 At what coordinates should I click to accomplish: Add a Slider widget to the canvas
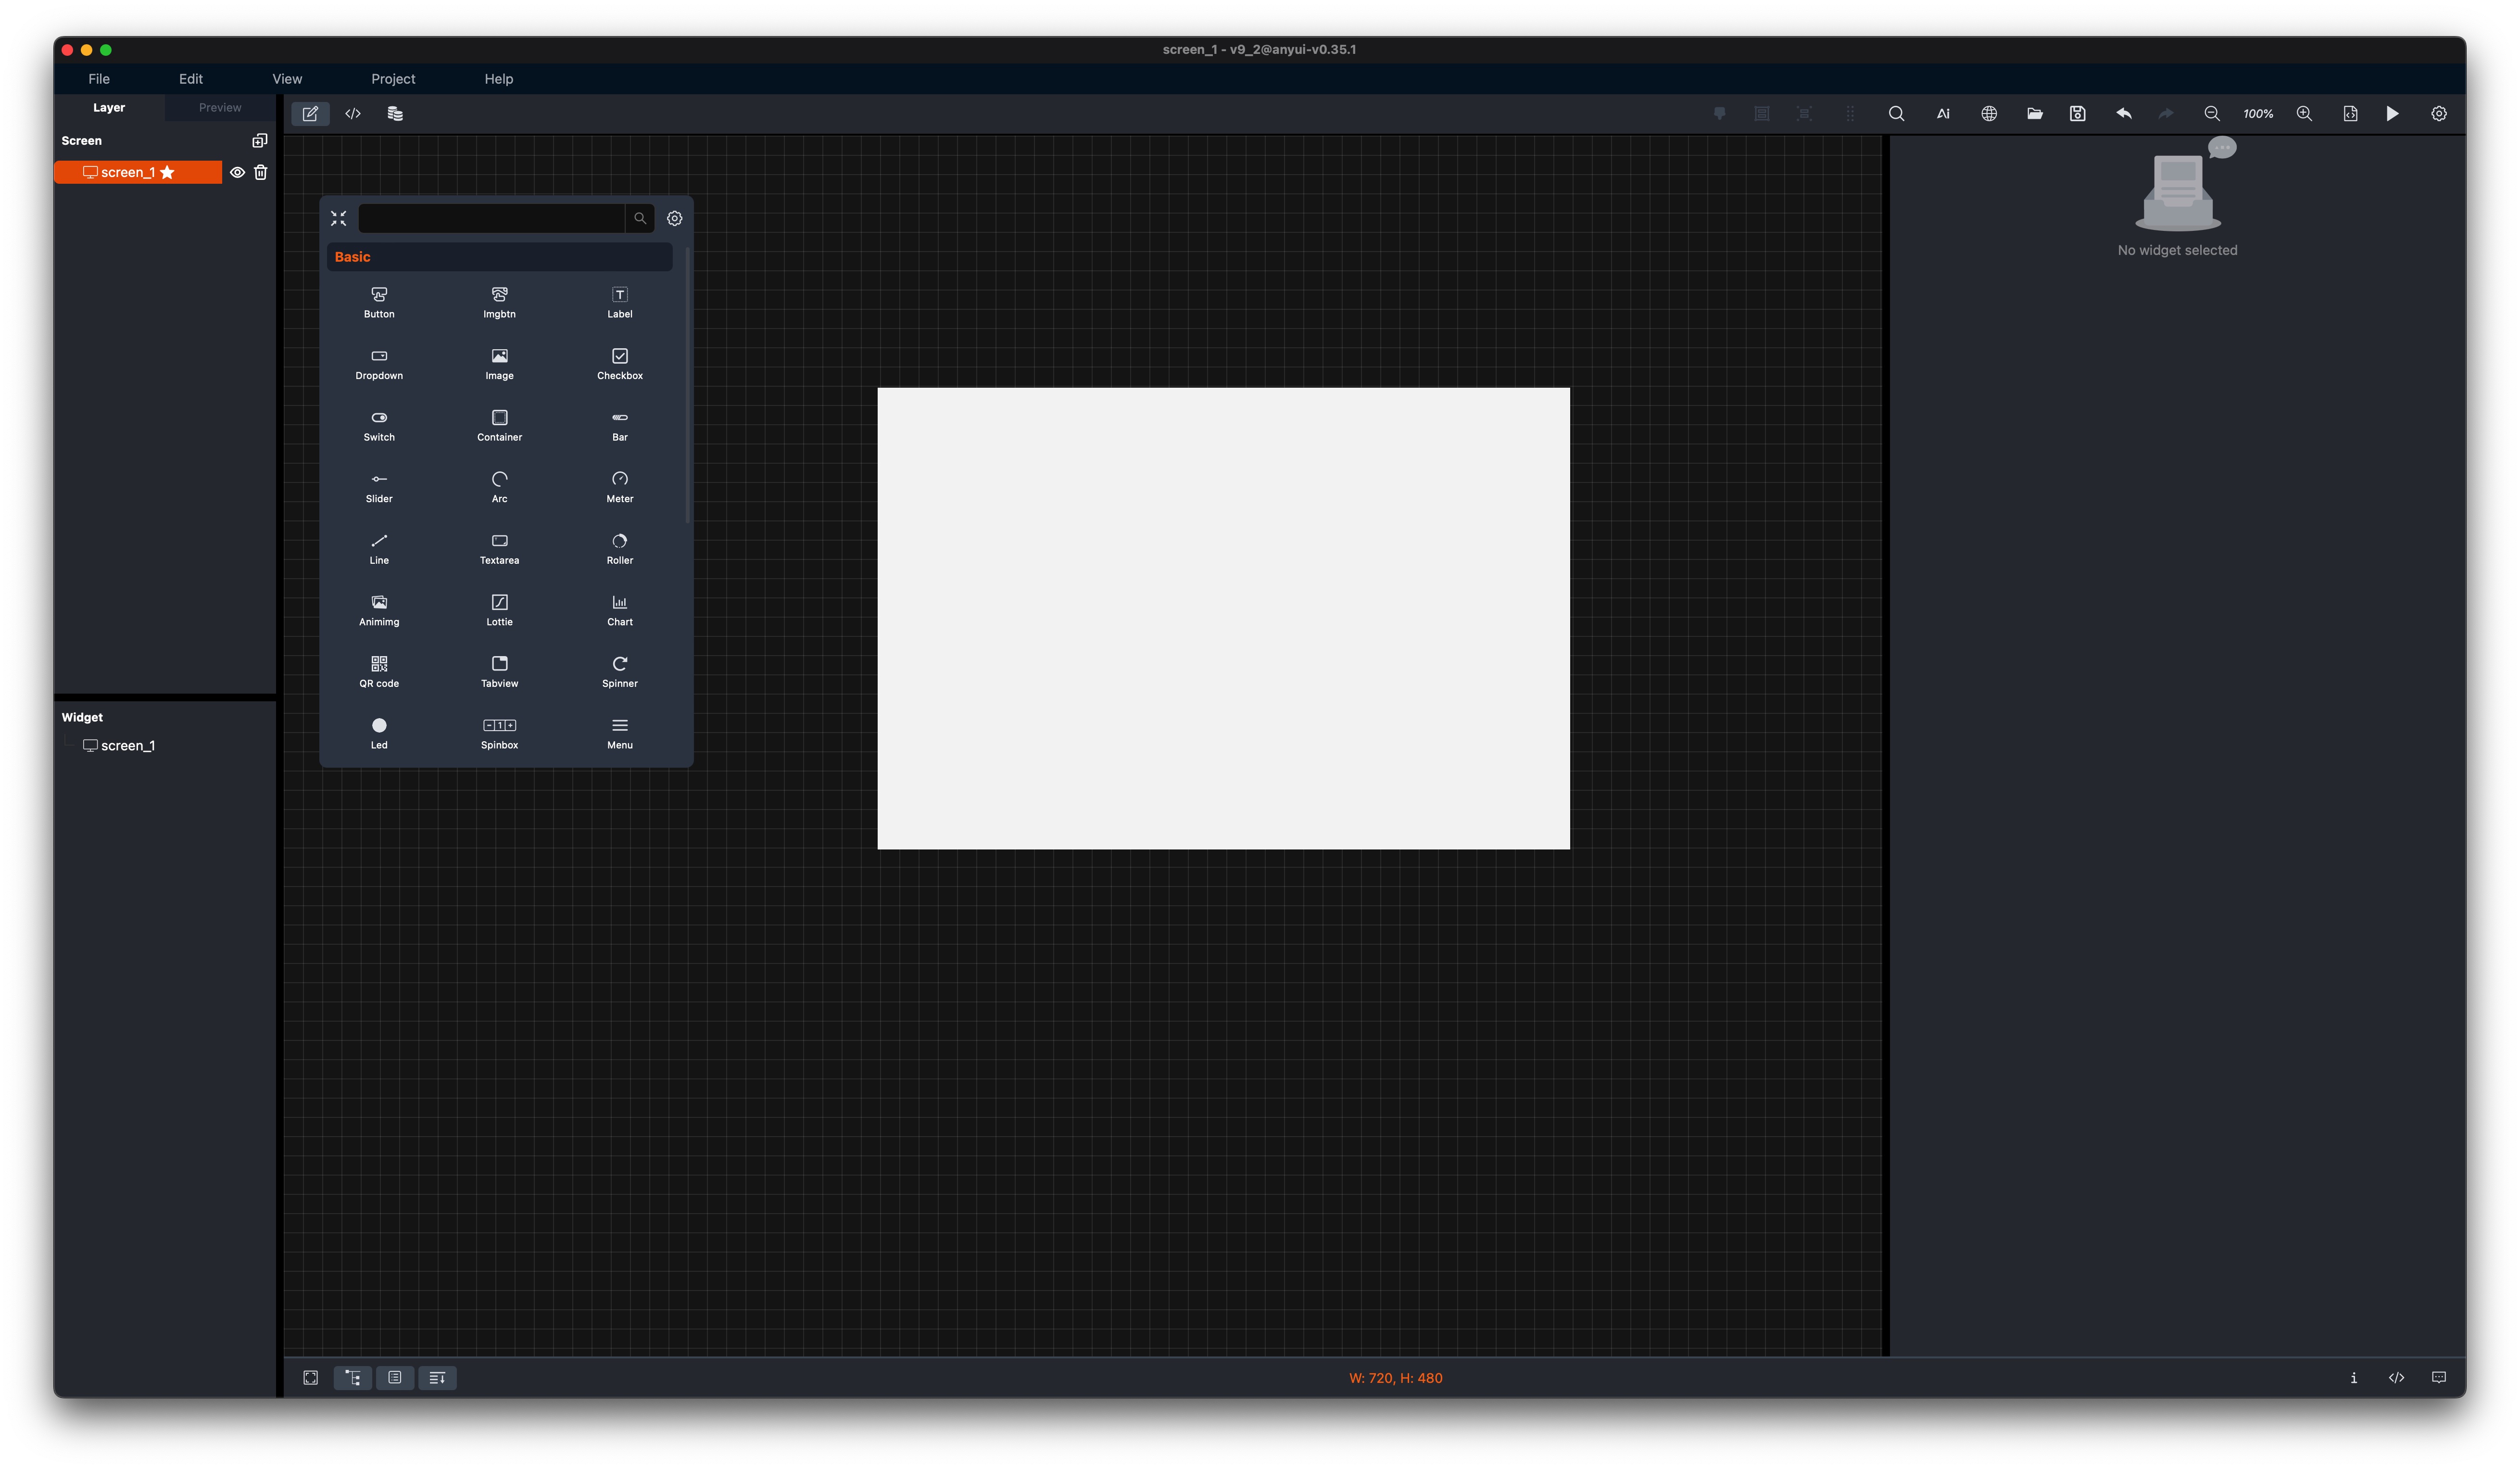pos(379,487)
